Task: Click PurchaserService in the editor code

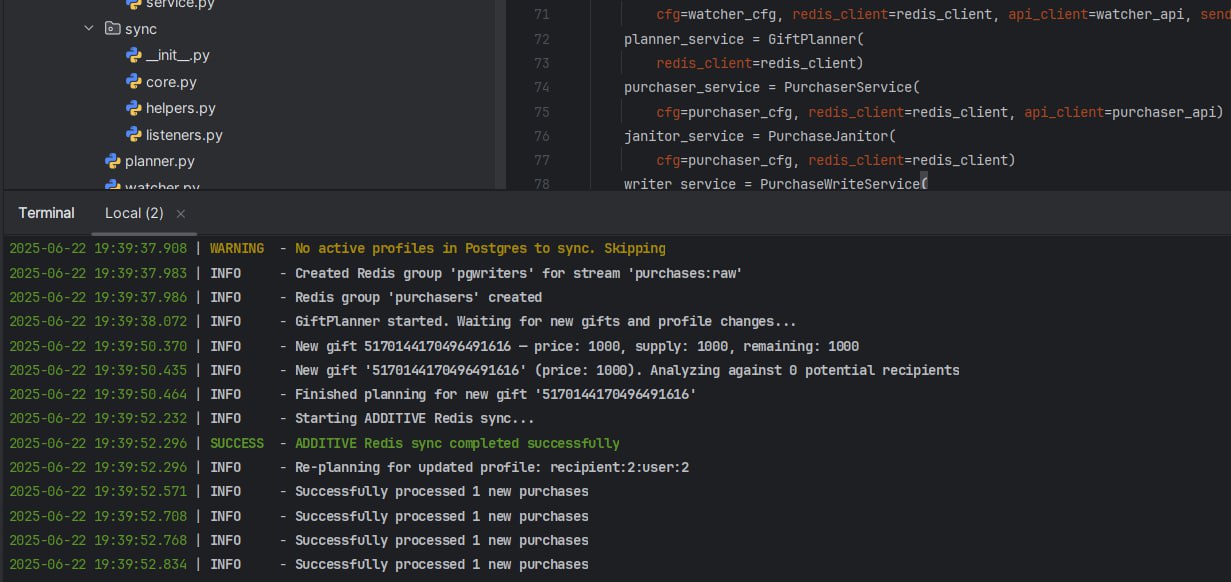Action: click(x=847, y=87)
